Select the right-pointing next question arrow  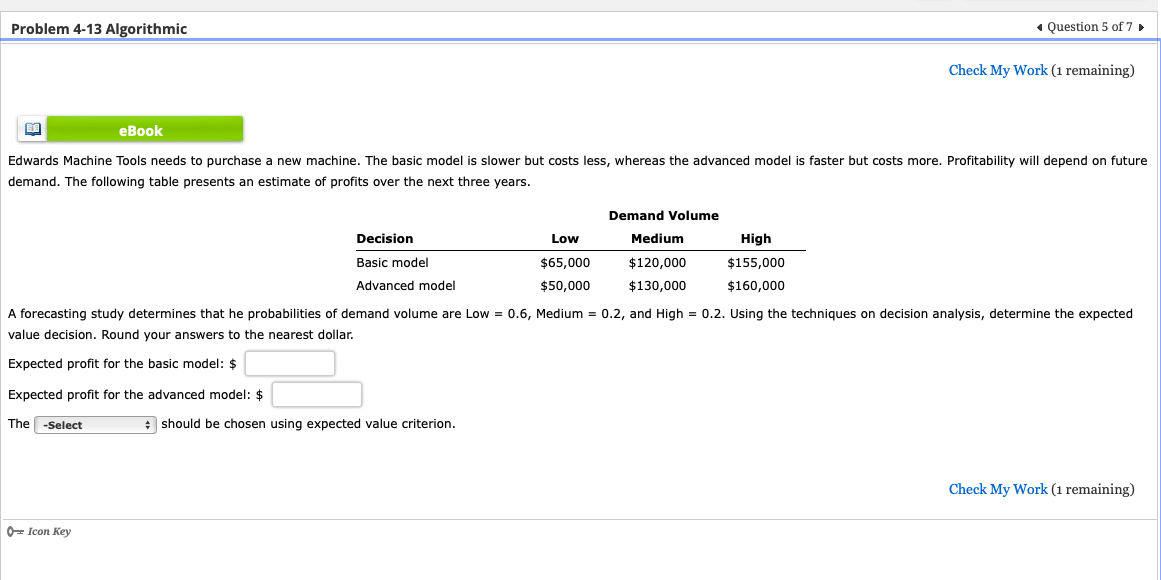pos(1140,27)
